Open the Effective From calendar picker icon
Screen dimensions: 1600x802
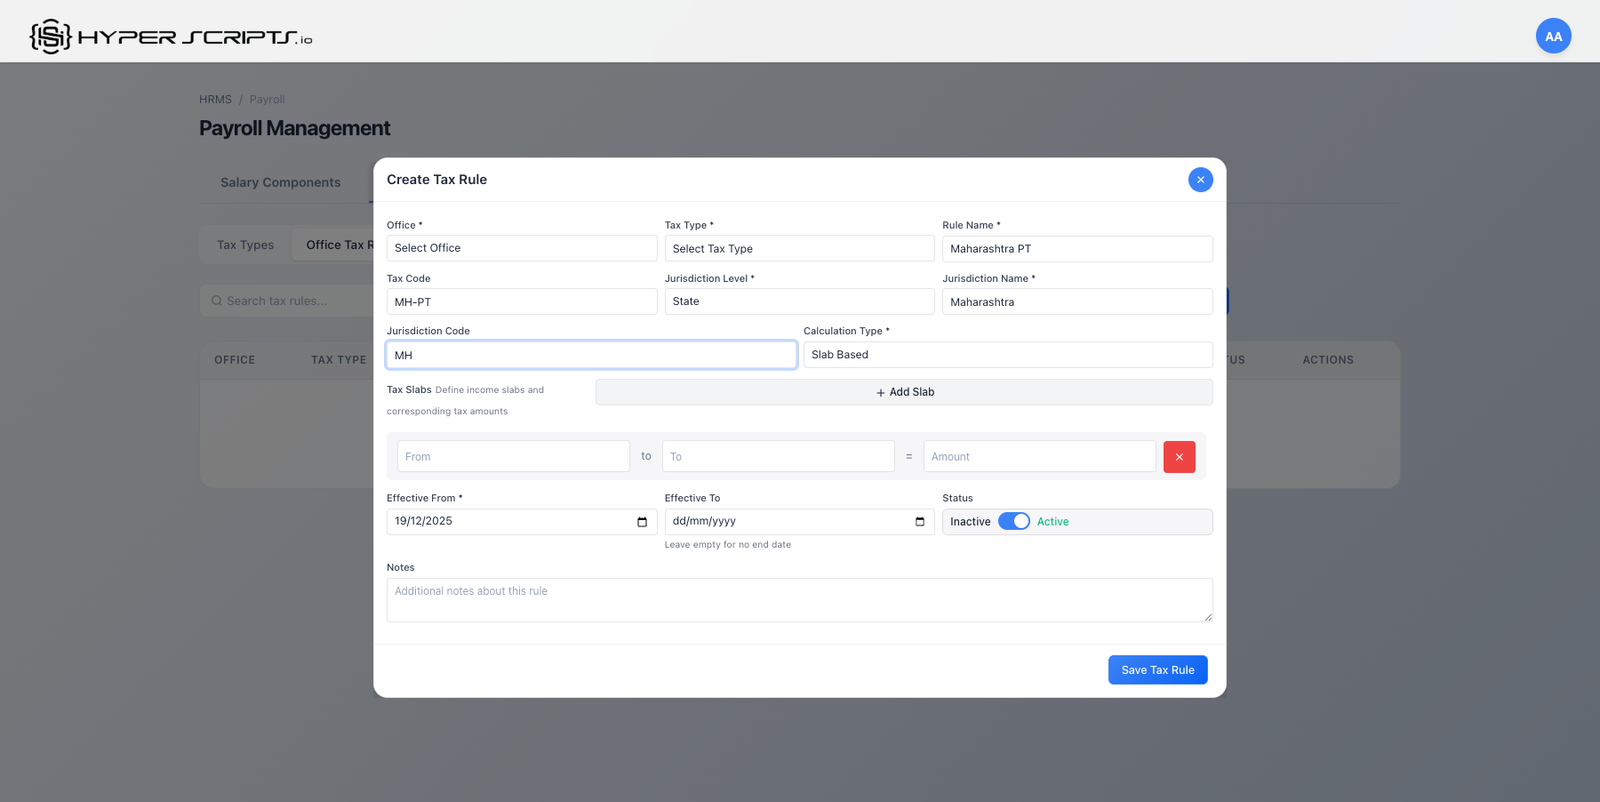[642, 522]
